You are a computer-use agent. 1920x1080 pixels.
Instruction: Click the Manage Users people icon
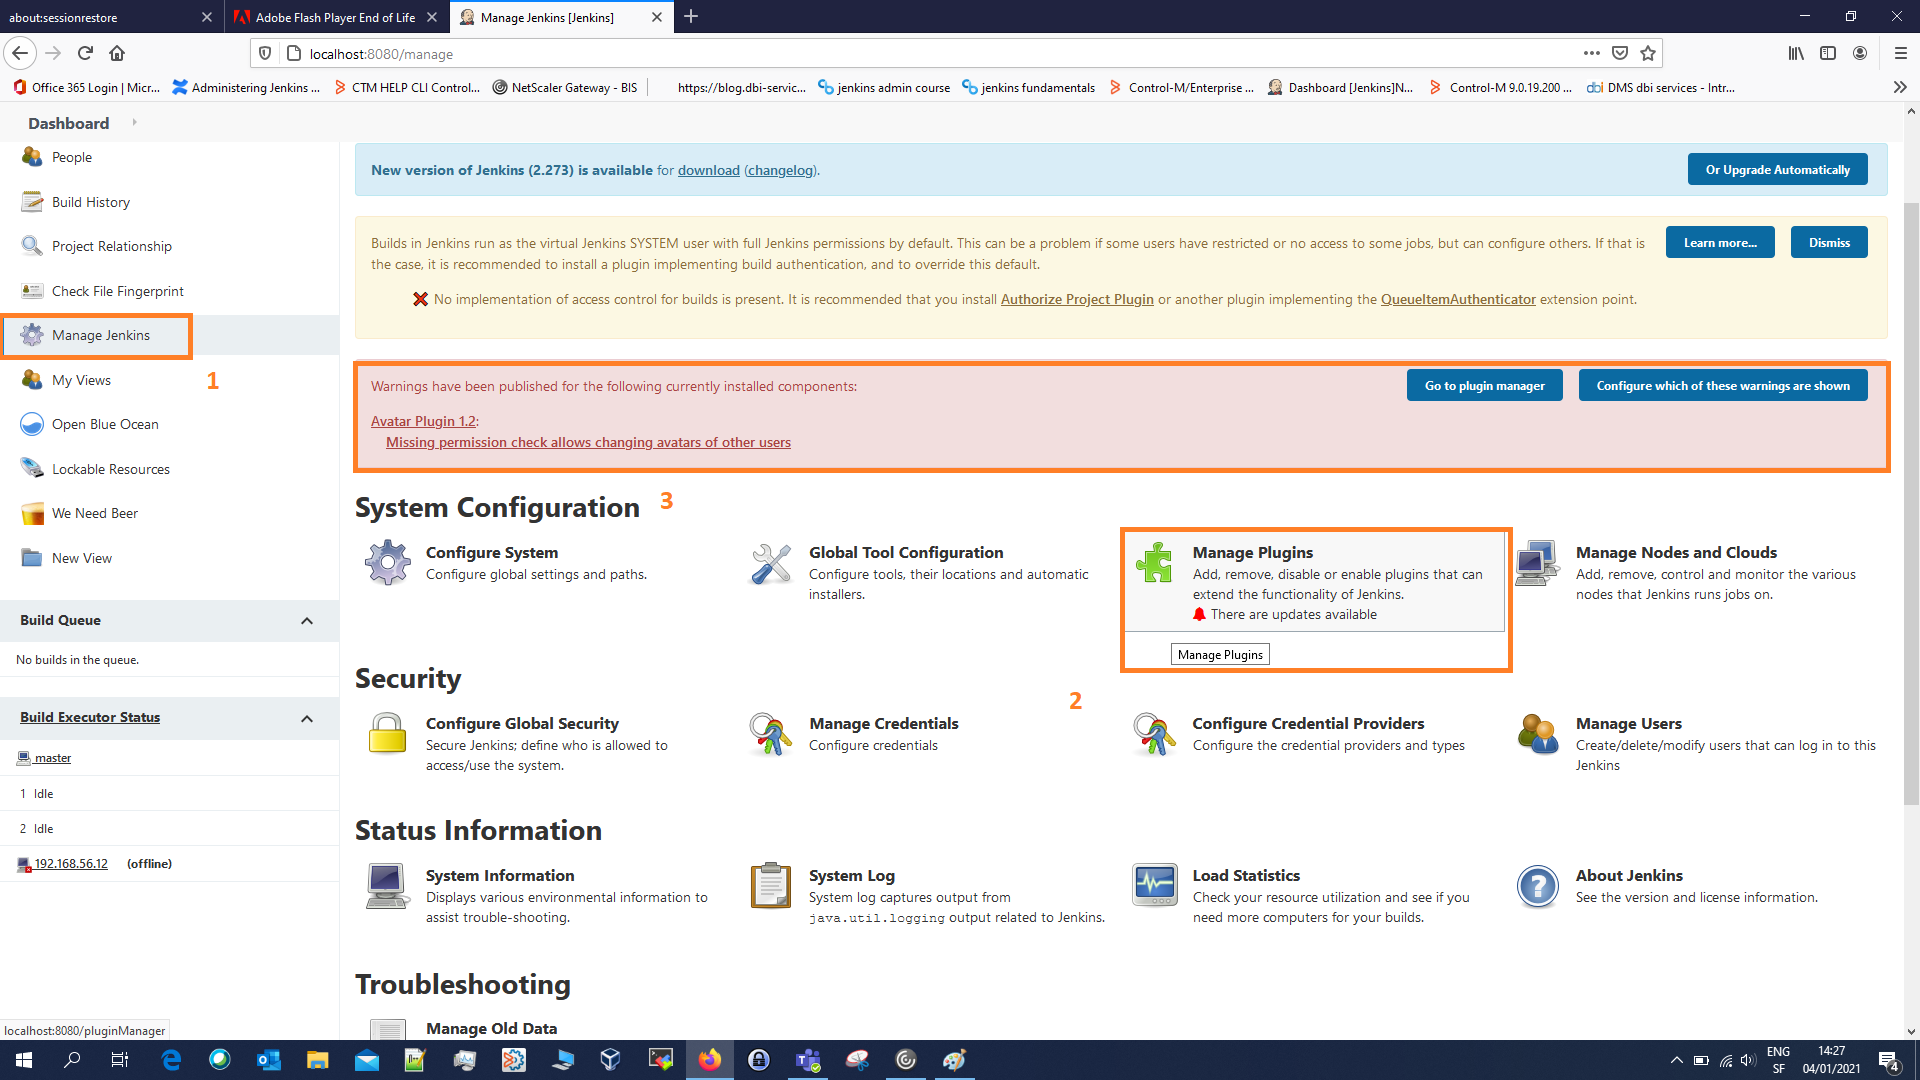[x=1537, y=734]
